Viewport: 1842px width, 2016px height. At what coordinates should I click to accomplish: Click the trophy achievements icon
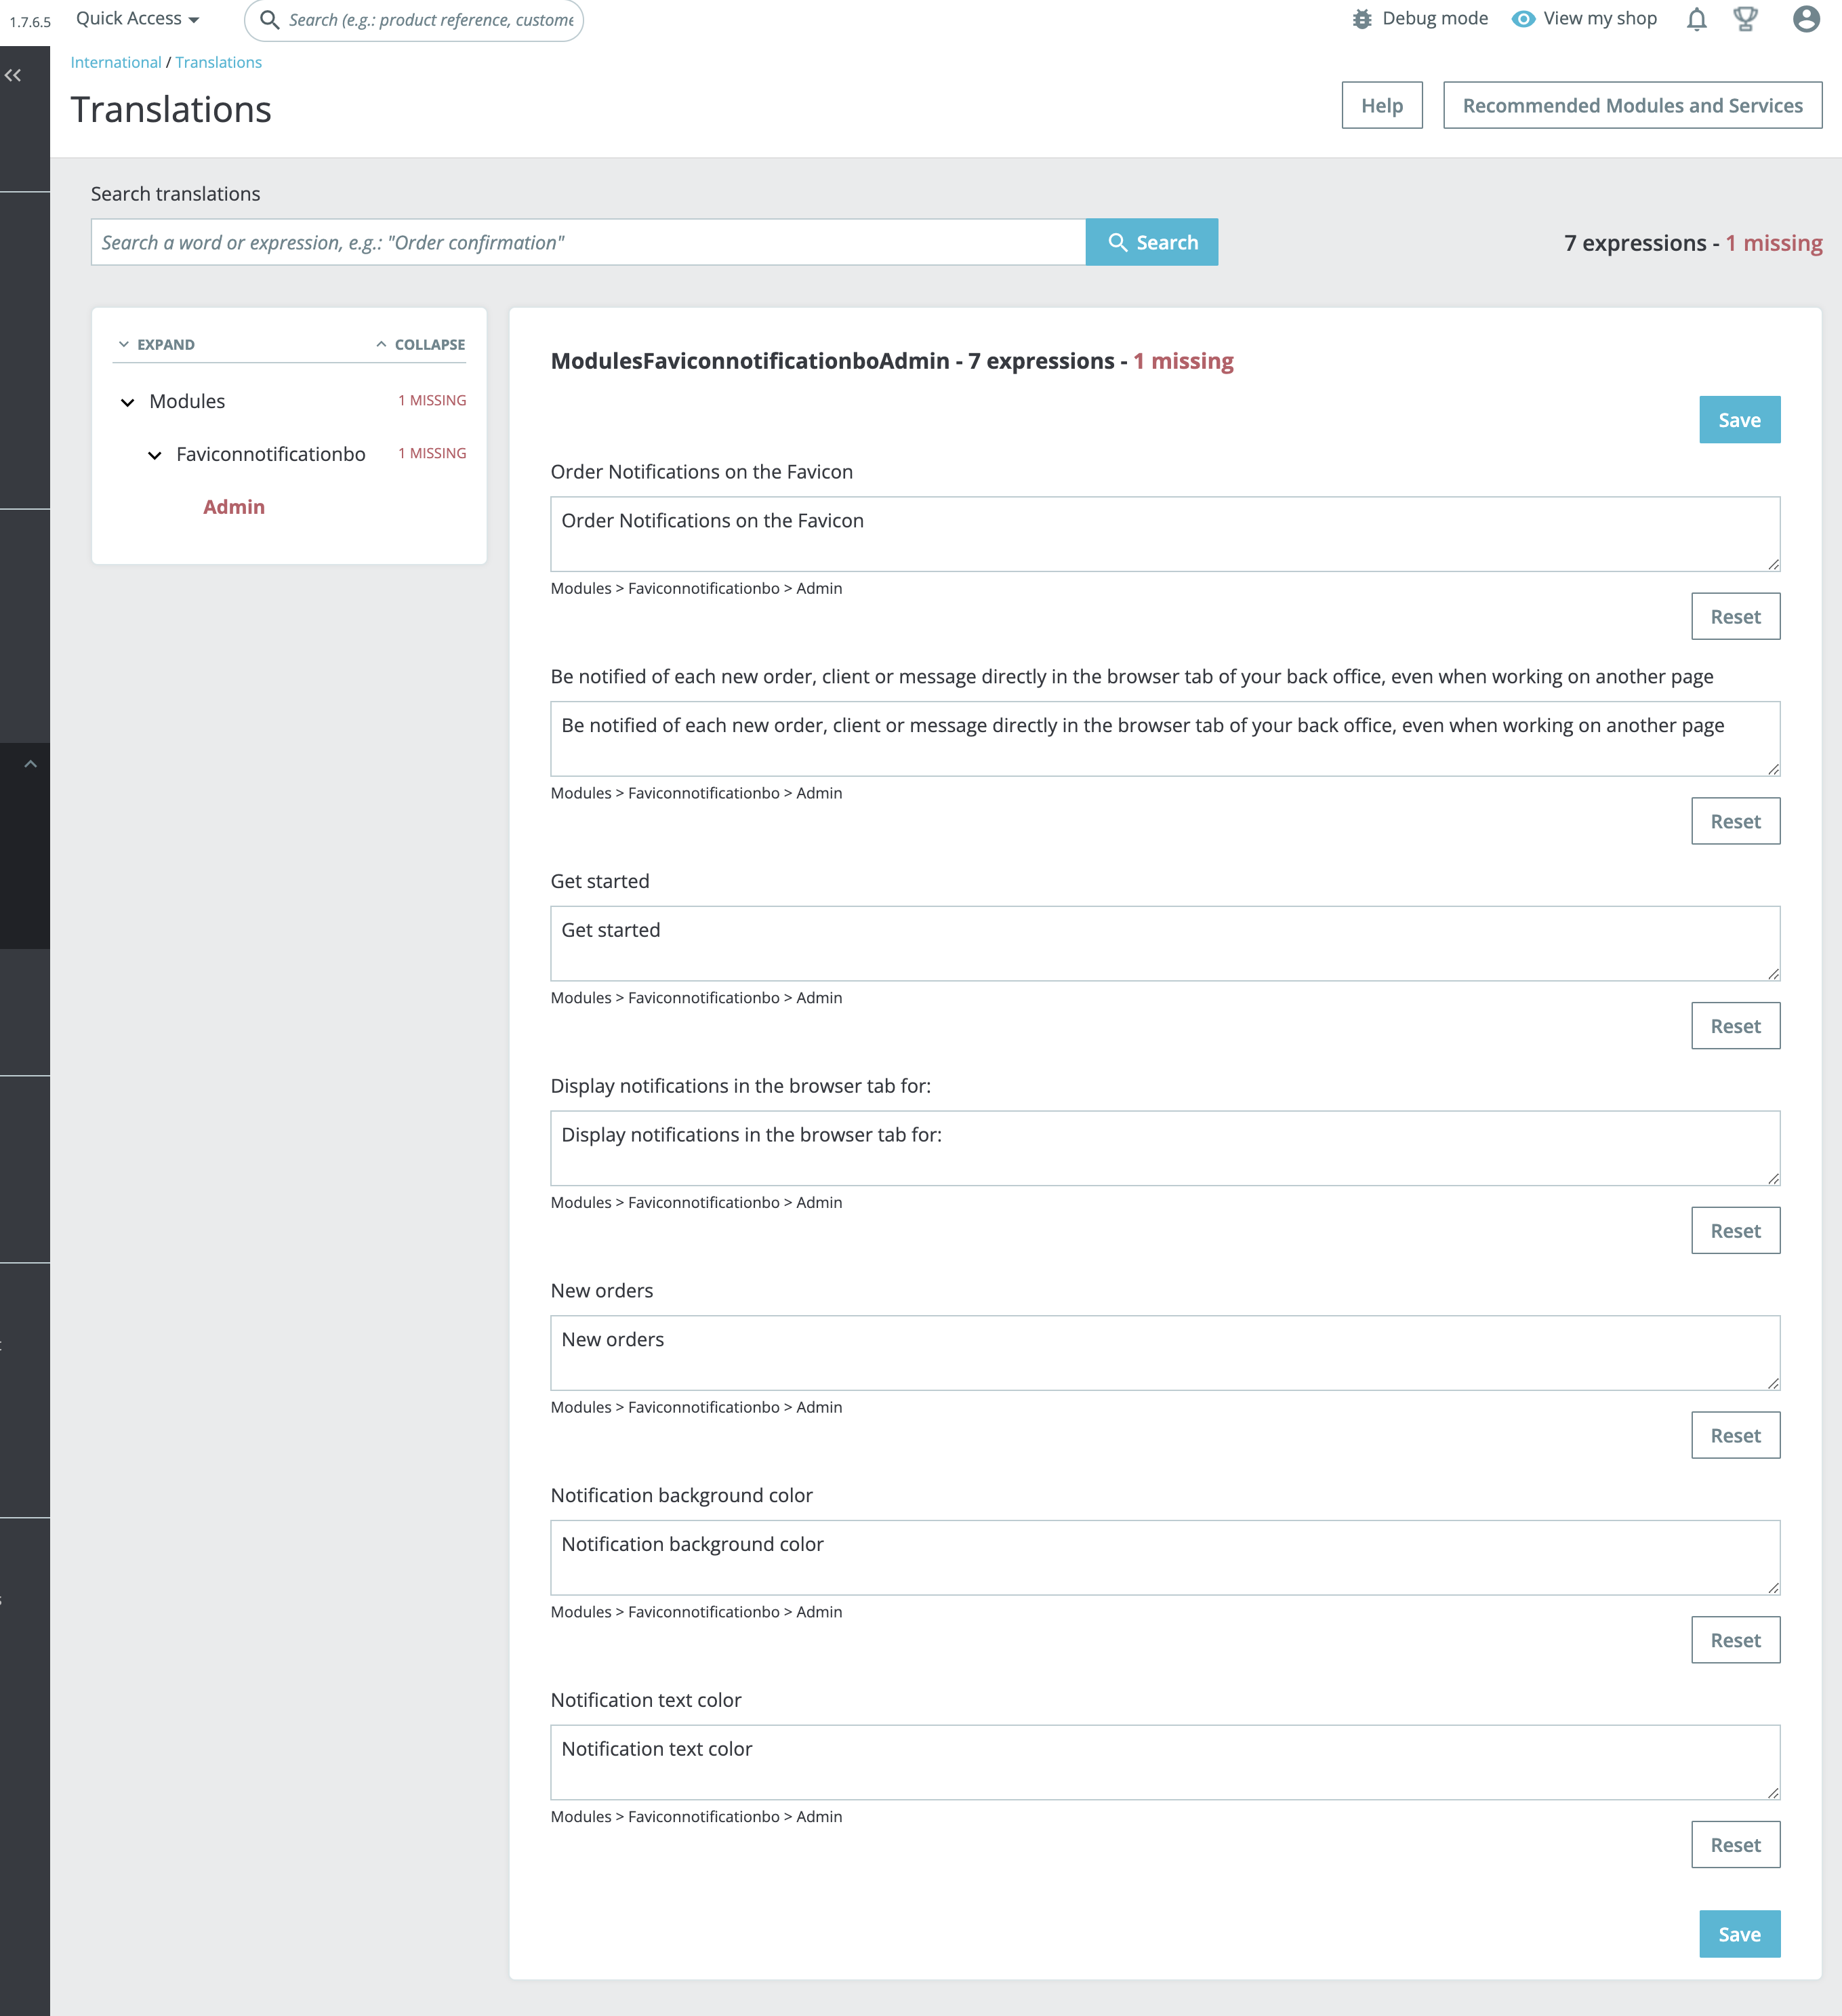(1745, 18)
